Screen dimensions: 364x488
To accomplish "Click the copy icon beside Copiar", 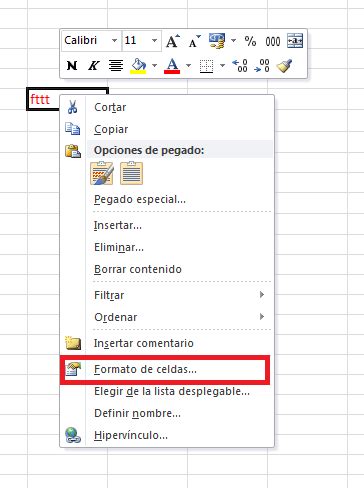I will click(72, 129).
